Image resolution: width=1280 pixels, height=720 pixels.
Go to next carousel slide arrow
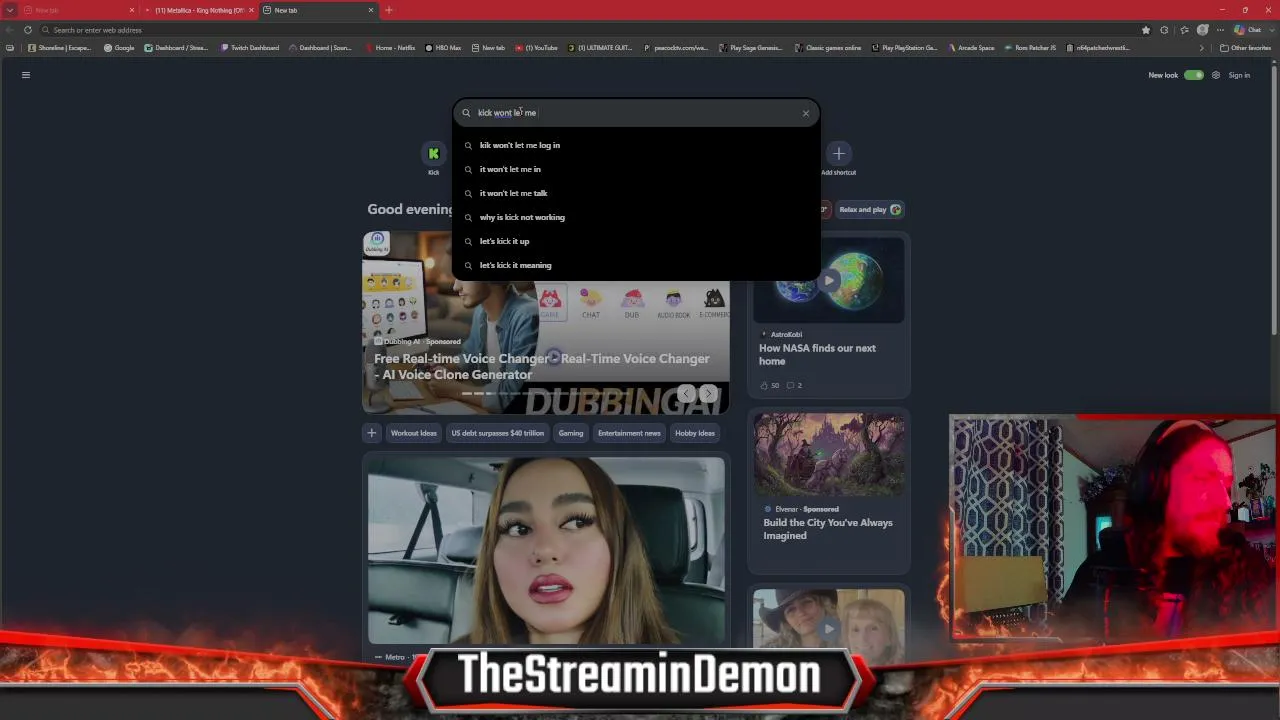click(x=708, y=394)
